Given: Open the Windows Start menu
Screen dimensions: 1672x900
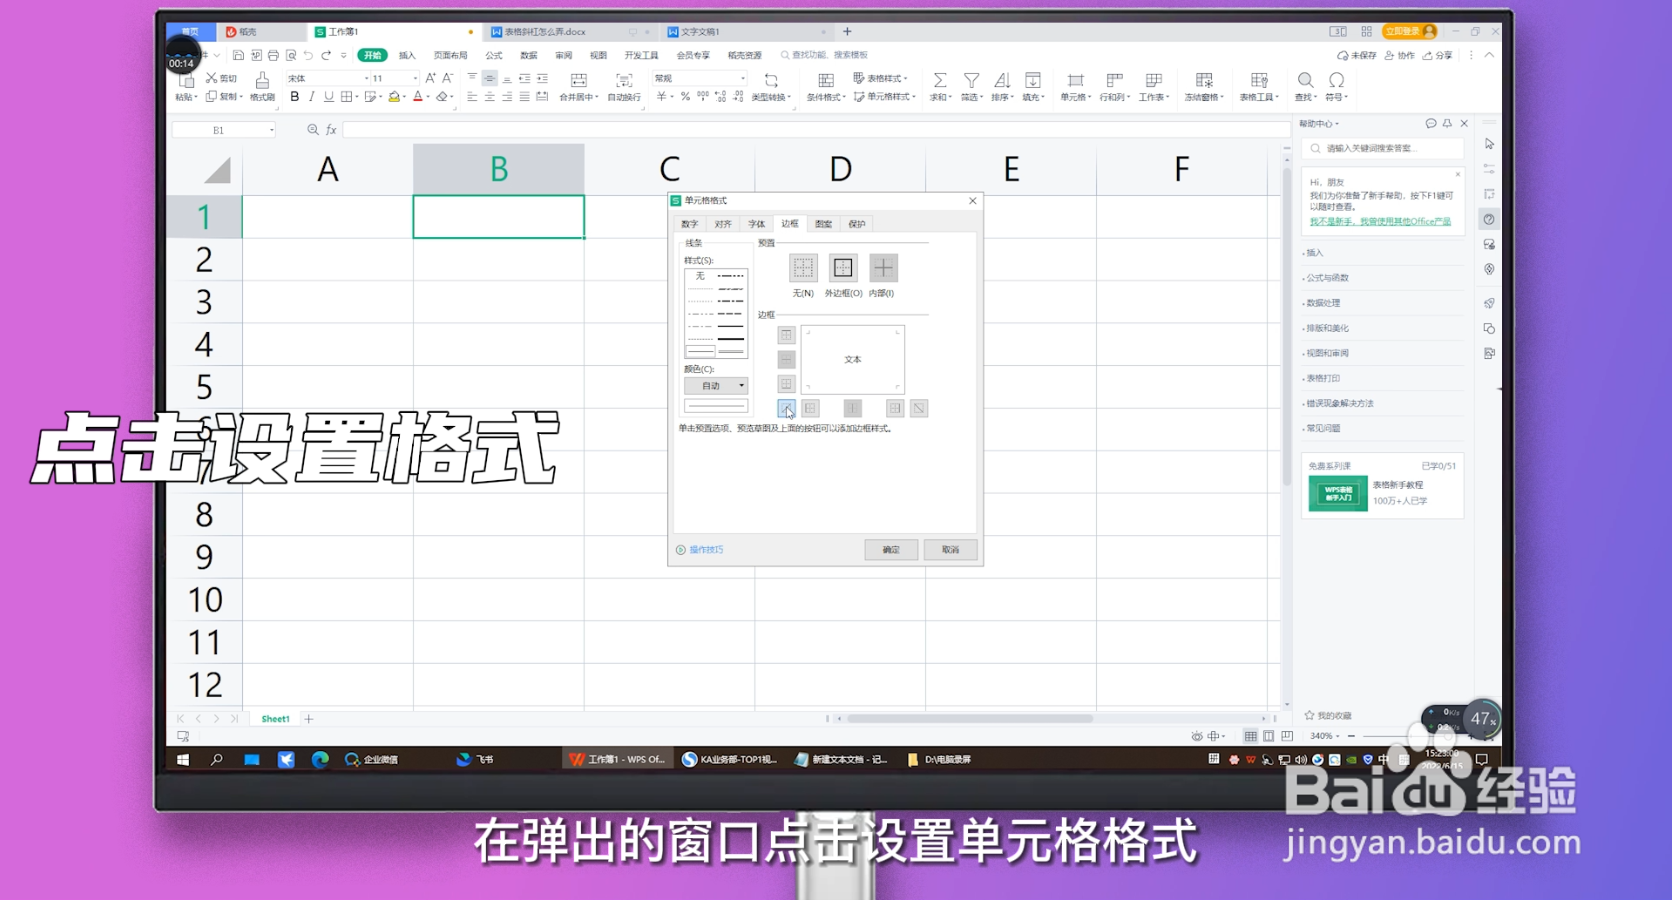Looking at the screenshot, I should [183, 760].
